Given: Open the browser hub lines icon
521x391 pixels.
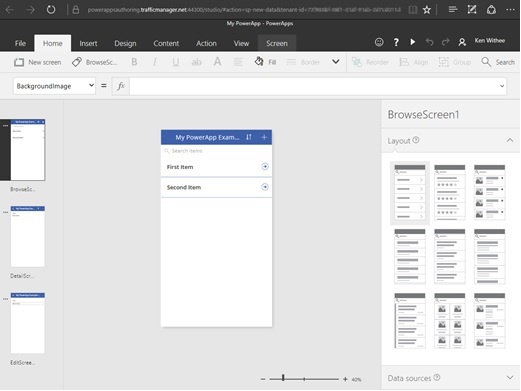Looking at the screenshot, I should click(x=453, y=10).
